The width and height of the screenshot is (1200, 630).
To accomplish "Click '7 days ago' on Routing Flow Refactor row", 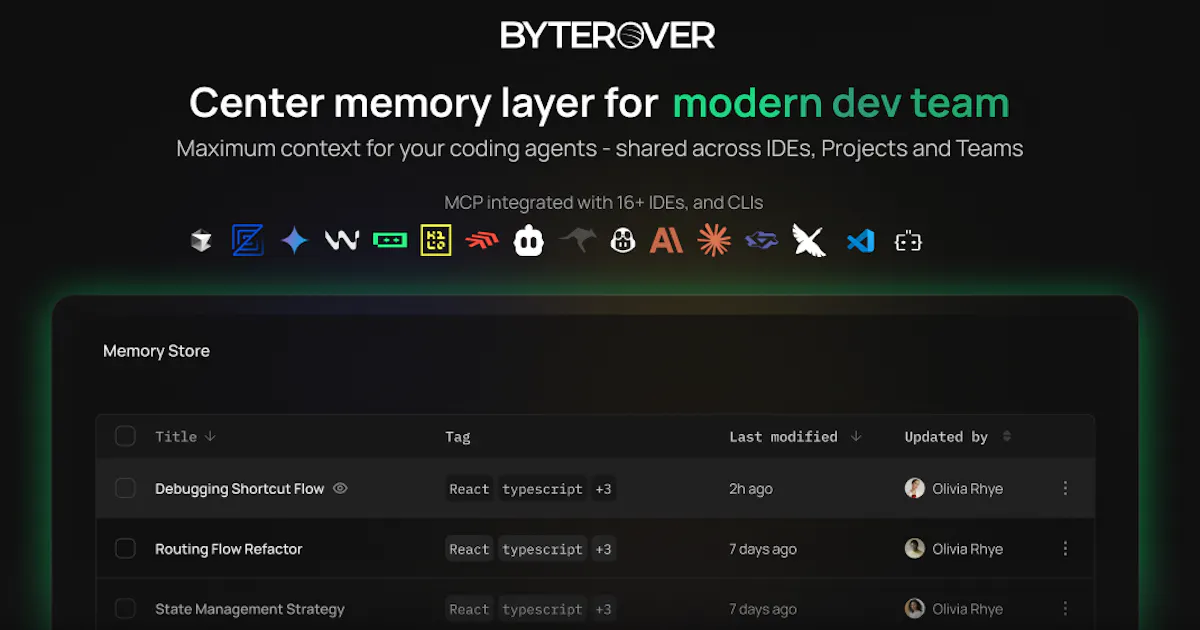I will click(763, 549).
